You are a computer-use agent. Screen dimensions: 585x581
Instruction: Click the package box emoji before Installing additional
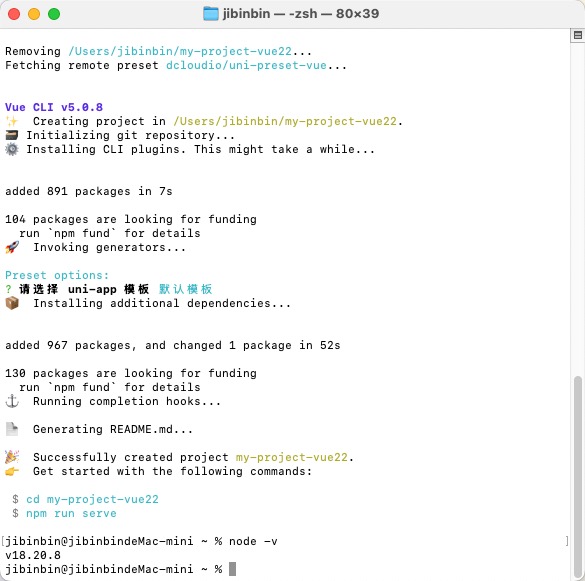[12, 303]
